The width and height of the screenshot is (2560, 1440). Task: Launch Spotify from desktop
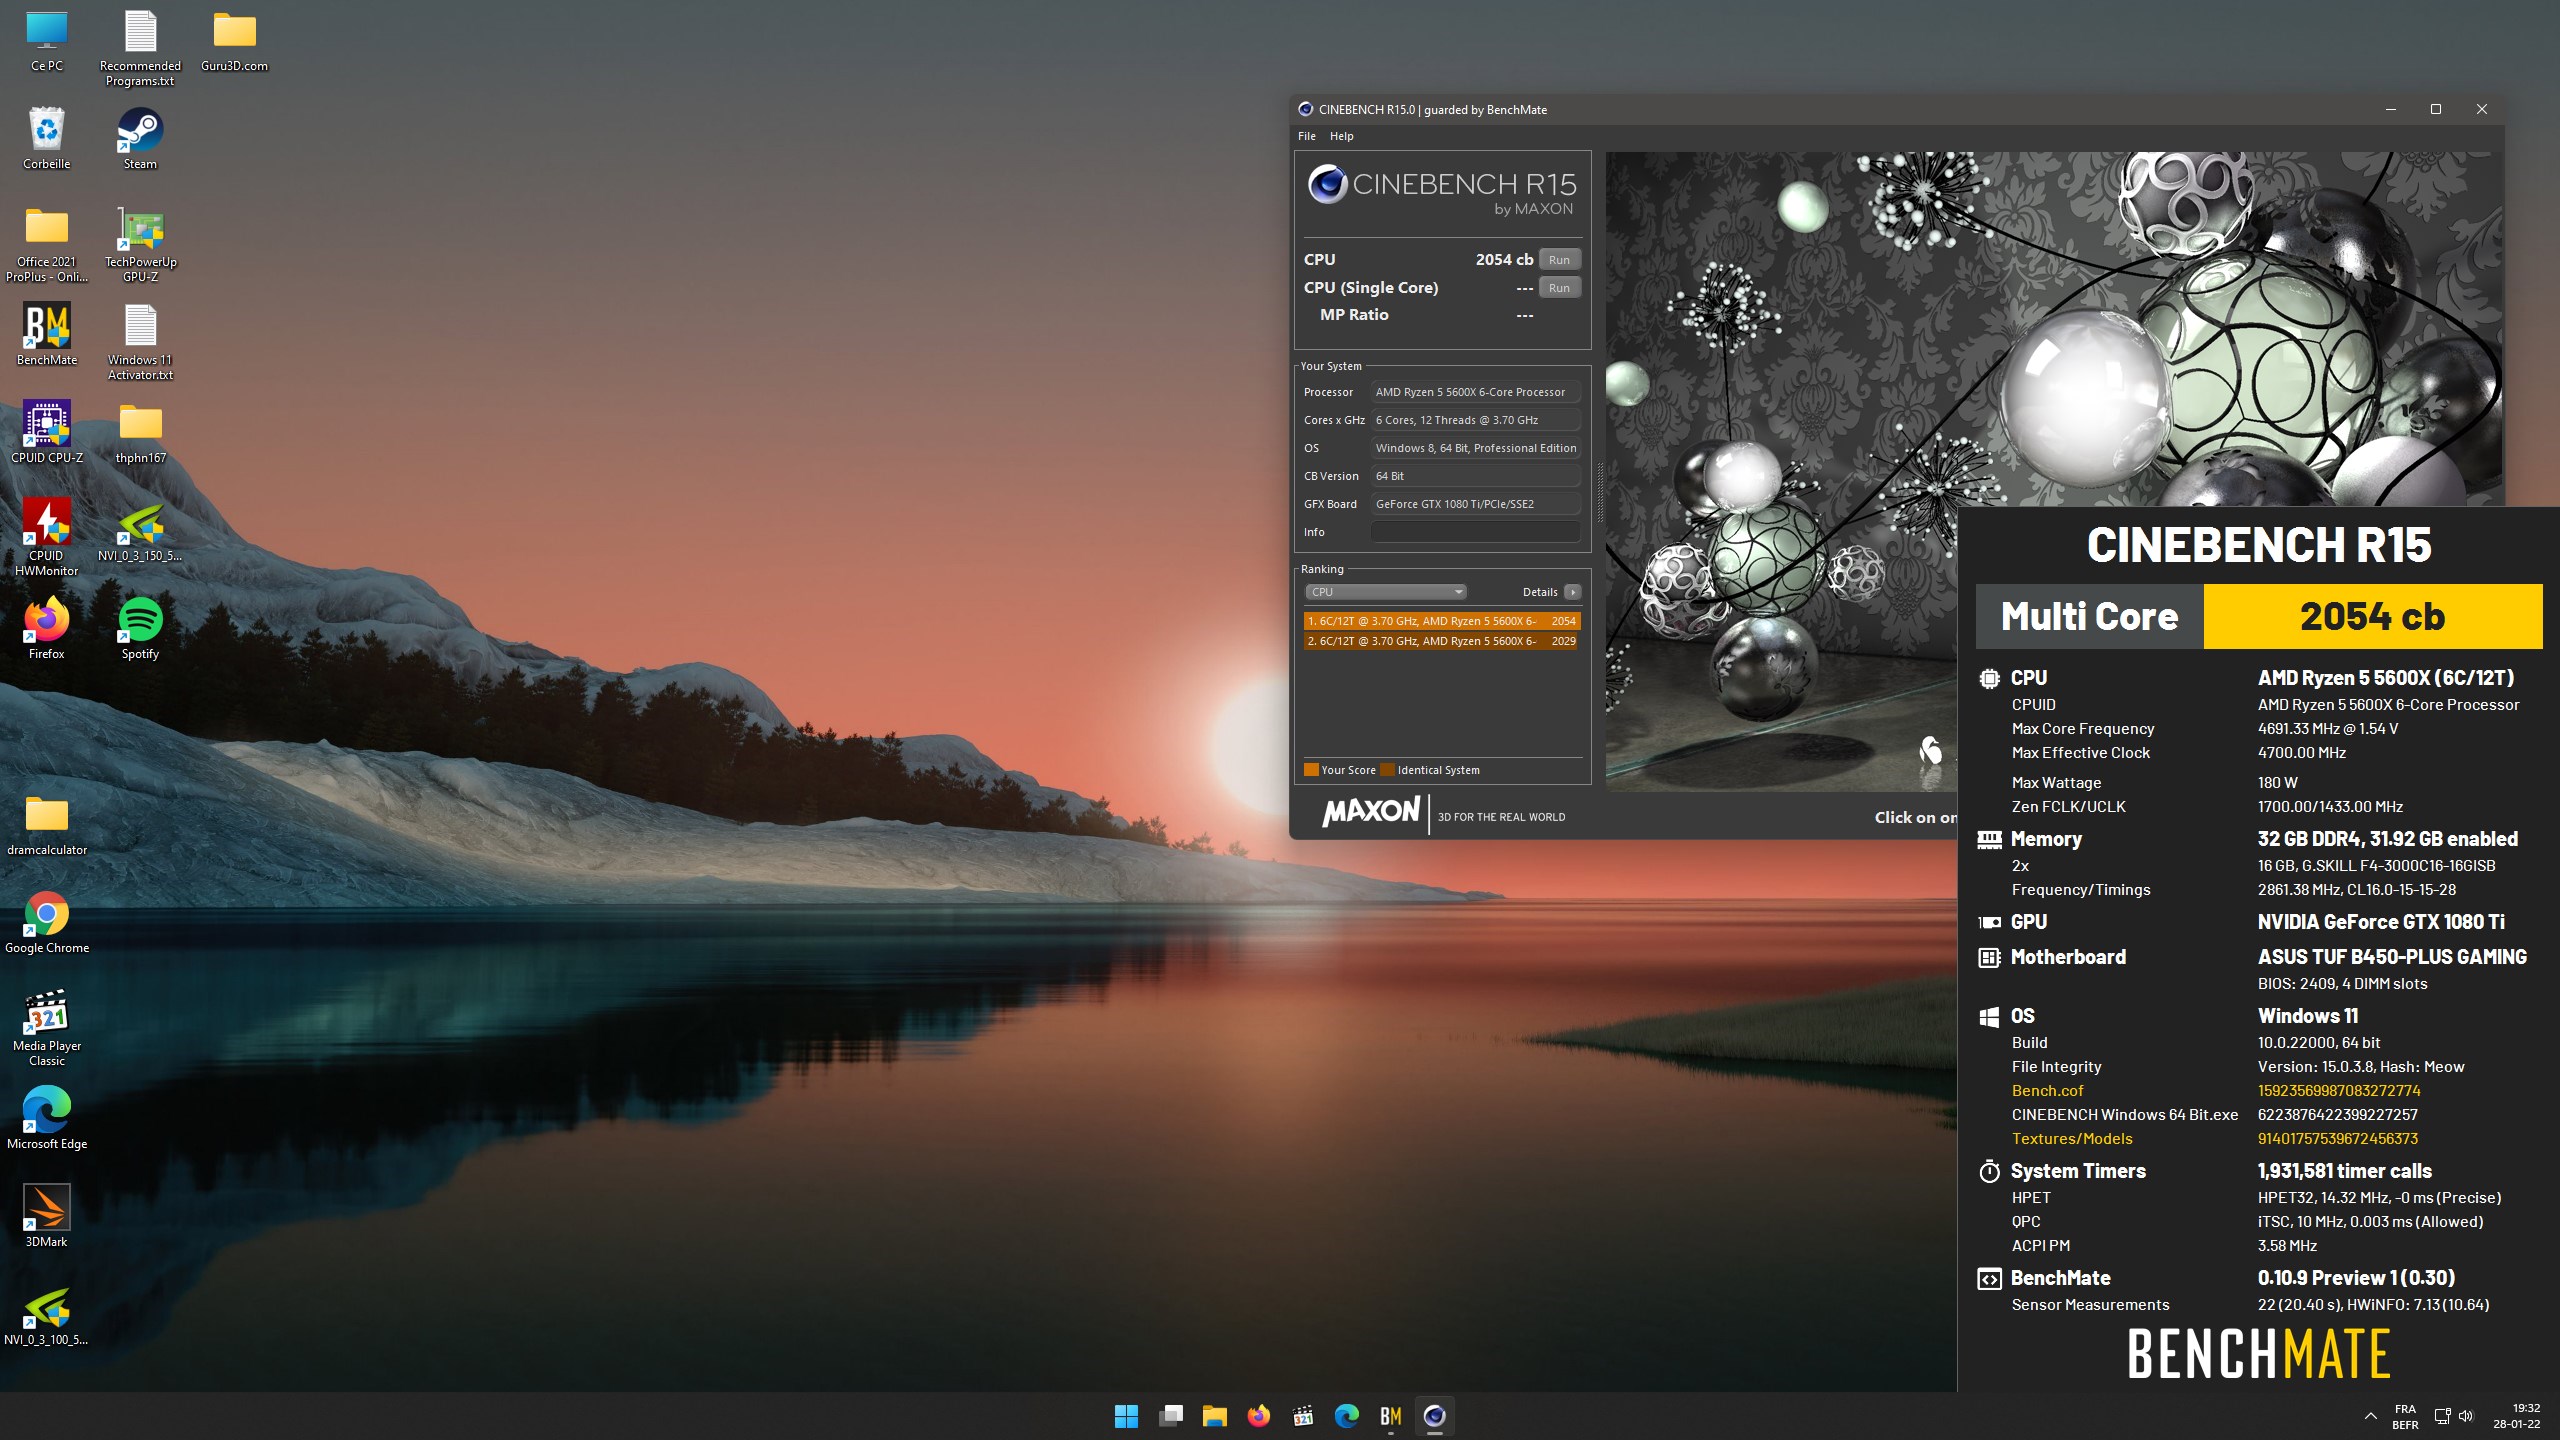coord(140,628)
